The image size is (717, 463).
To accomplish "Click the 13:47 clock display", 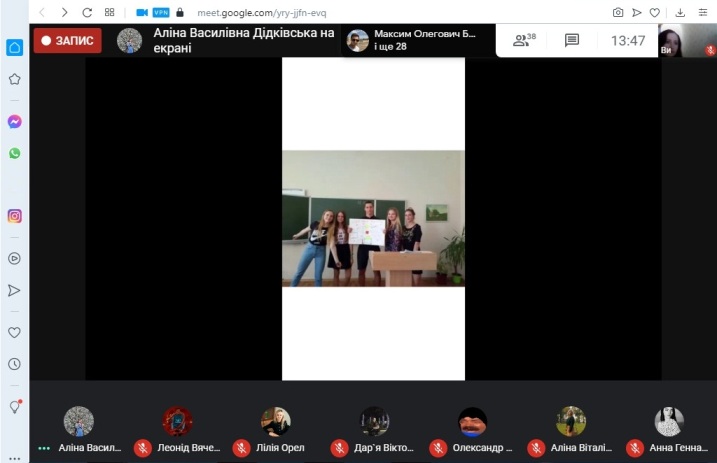I will click(x=628, y=41).
